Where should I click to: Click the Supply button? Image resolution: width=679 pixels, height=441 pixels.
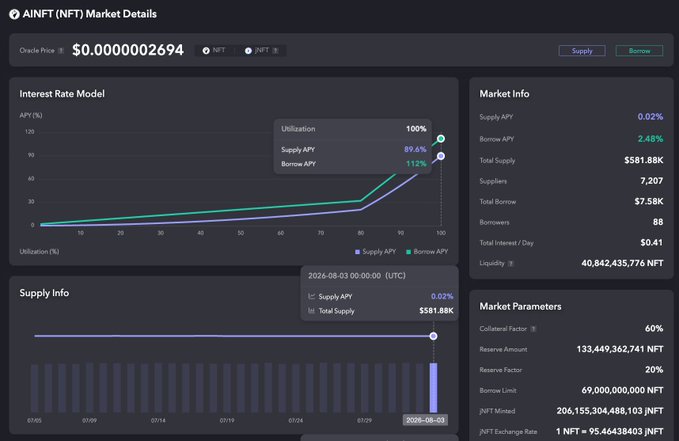pyautogui.click(x=582, y=51)
